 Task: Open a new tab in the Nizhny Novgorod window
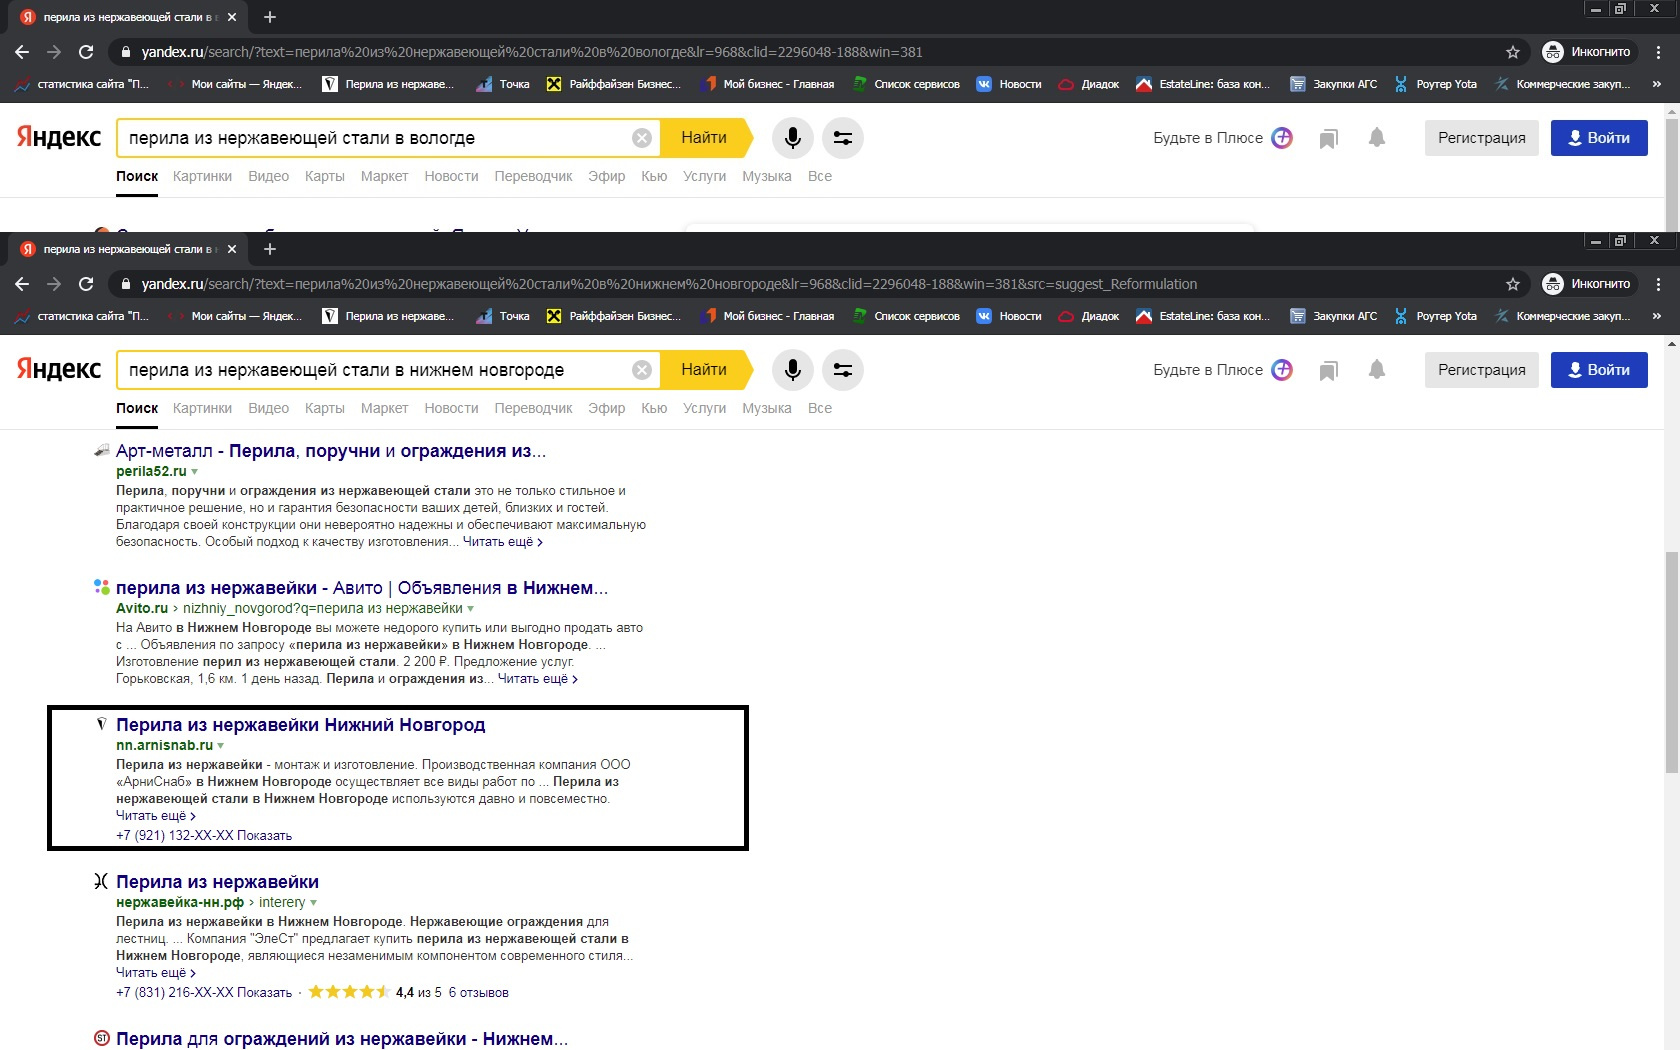[270, 249]
